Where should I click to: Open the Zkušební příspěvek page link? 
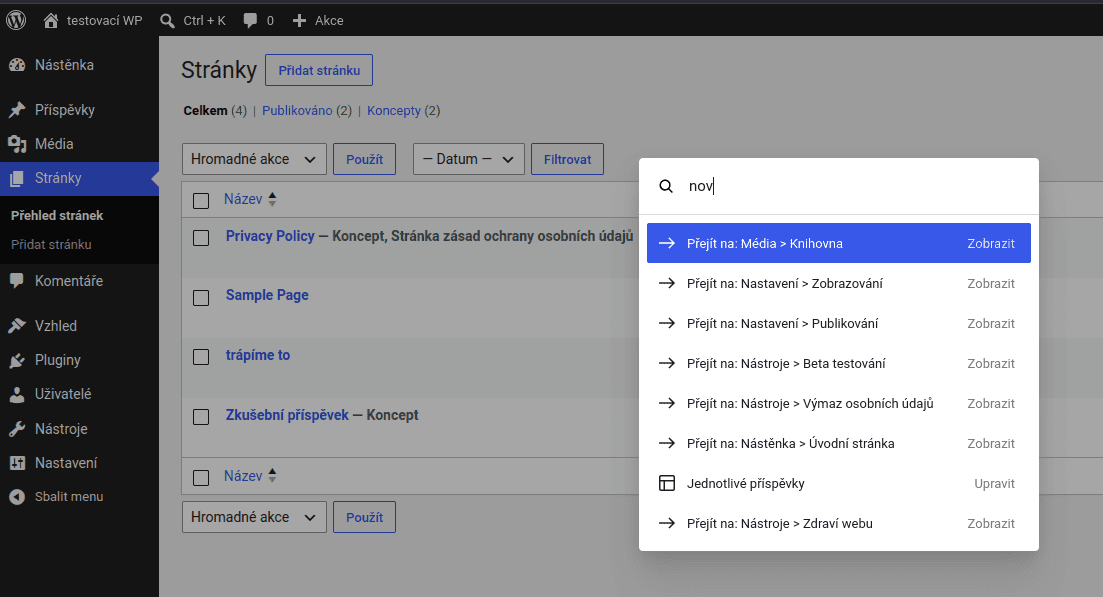coord(287,415)
